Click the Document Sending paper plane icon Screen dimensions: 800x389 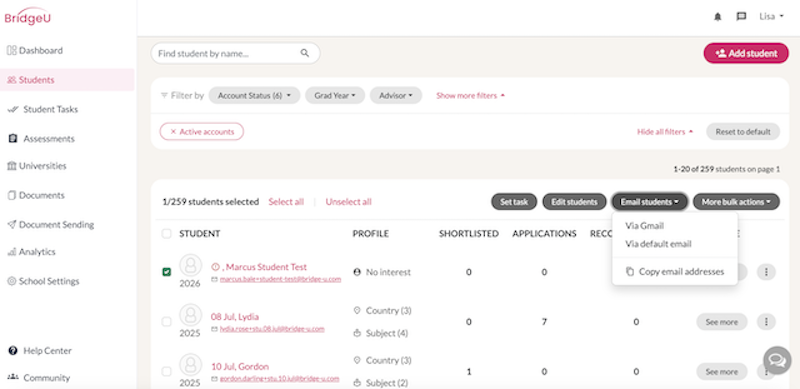click(12, 225)
